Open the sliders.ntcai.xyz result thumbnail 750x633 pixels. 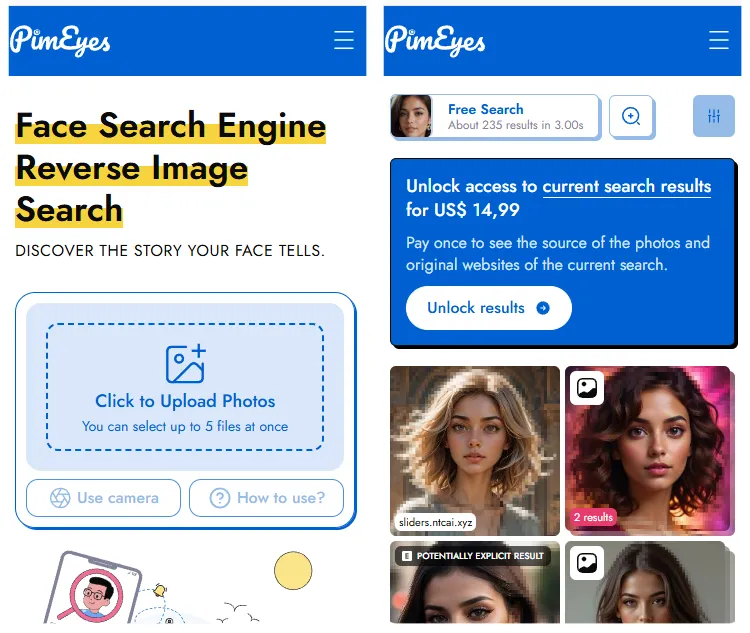coord(475,451)
